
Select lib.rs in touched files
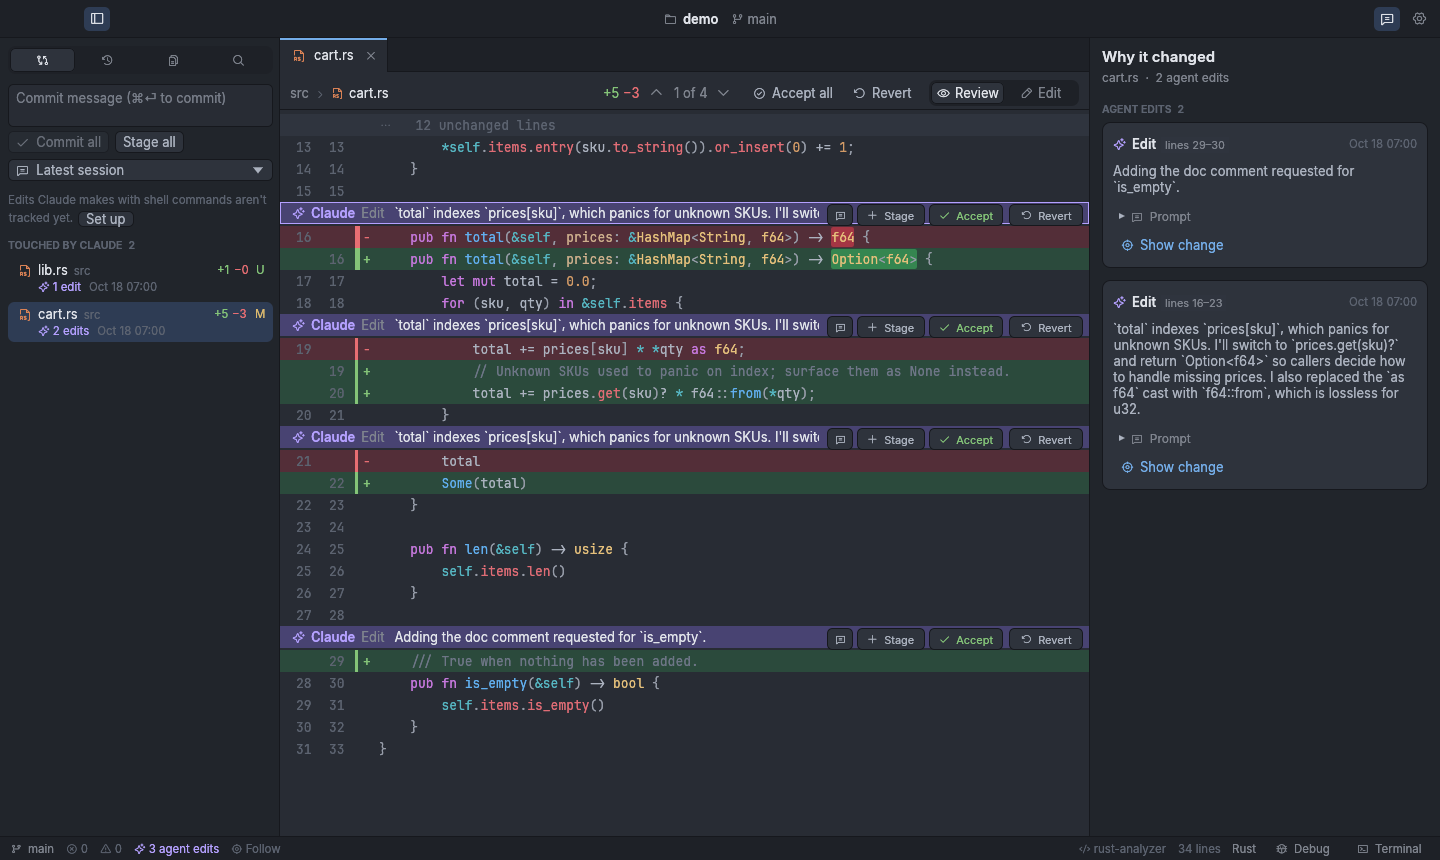[x=140, y=278]
